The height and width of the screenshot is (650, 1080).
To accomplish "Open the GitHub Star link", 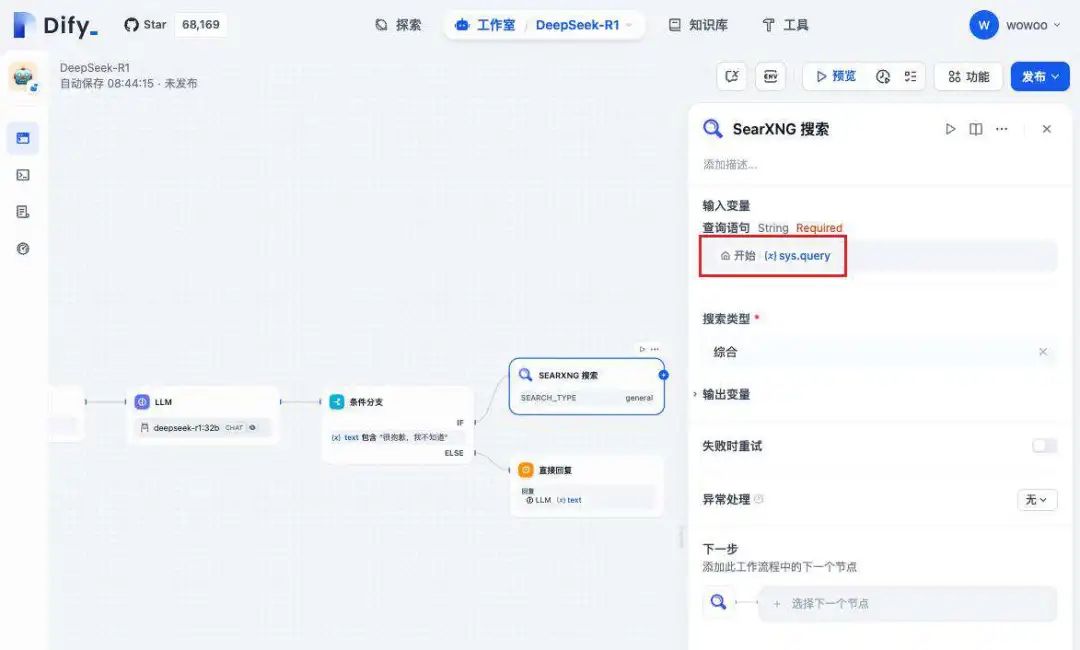I will 145,25.
